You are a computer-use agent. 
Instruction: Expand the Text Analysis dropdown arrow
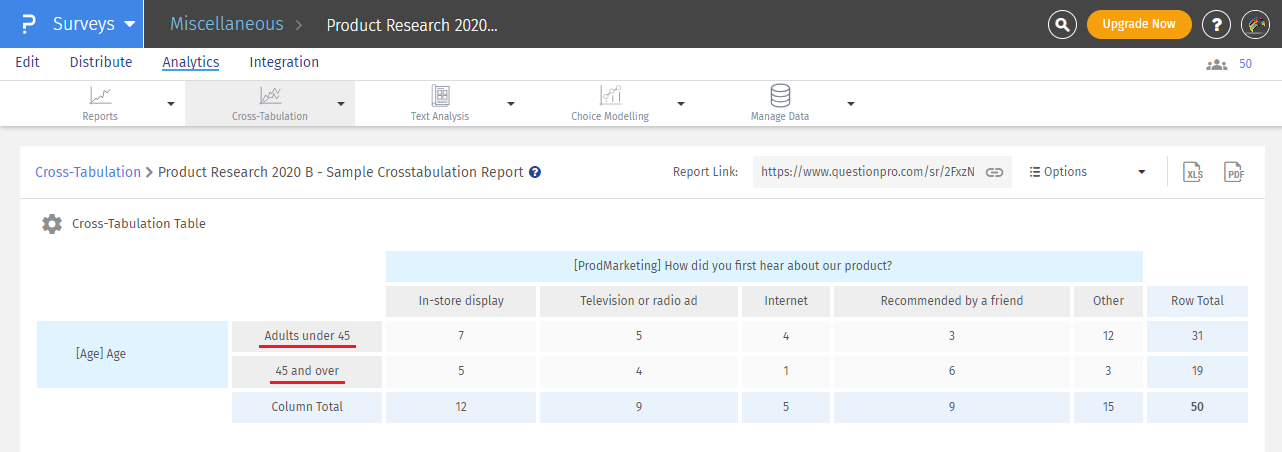pyautogui.click(x=511, y=104)
